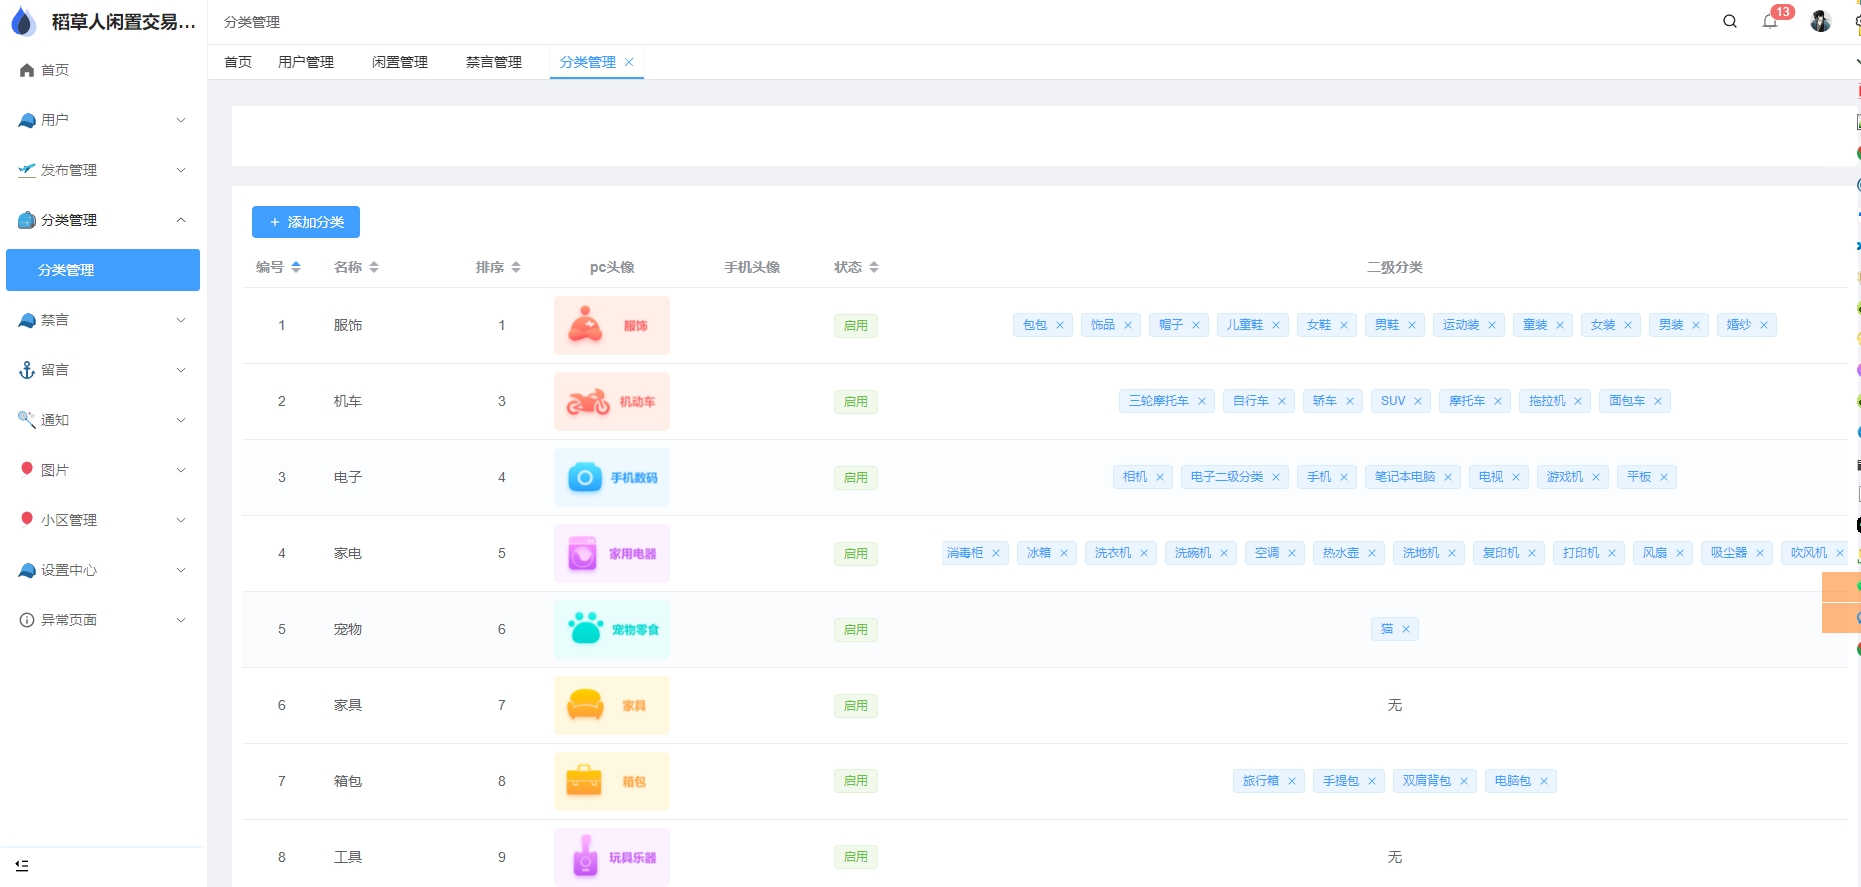Screen dimensions: 1861x887
Task: Expand the 用户 sidebar menu
Action: pos(103,120)
